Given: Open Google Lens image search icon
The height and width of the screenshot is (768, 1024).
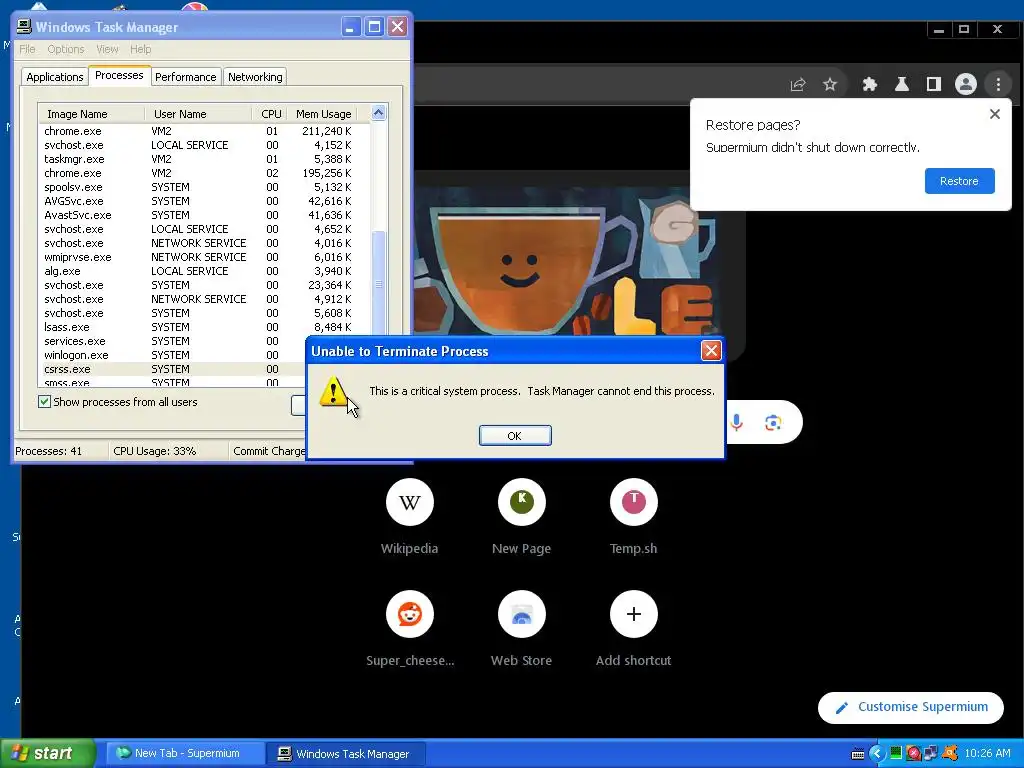Looking at the screenshot, I should 773,423.
